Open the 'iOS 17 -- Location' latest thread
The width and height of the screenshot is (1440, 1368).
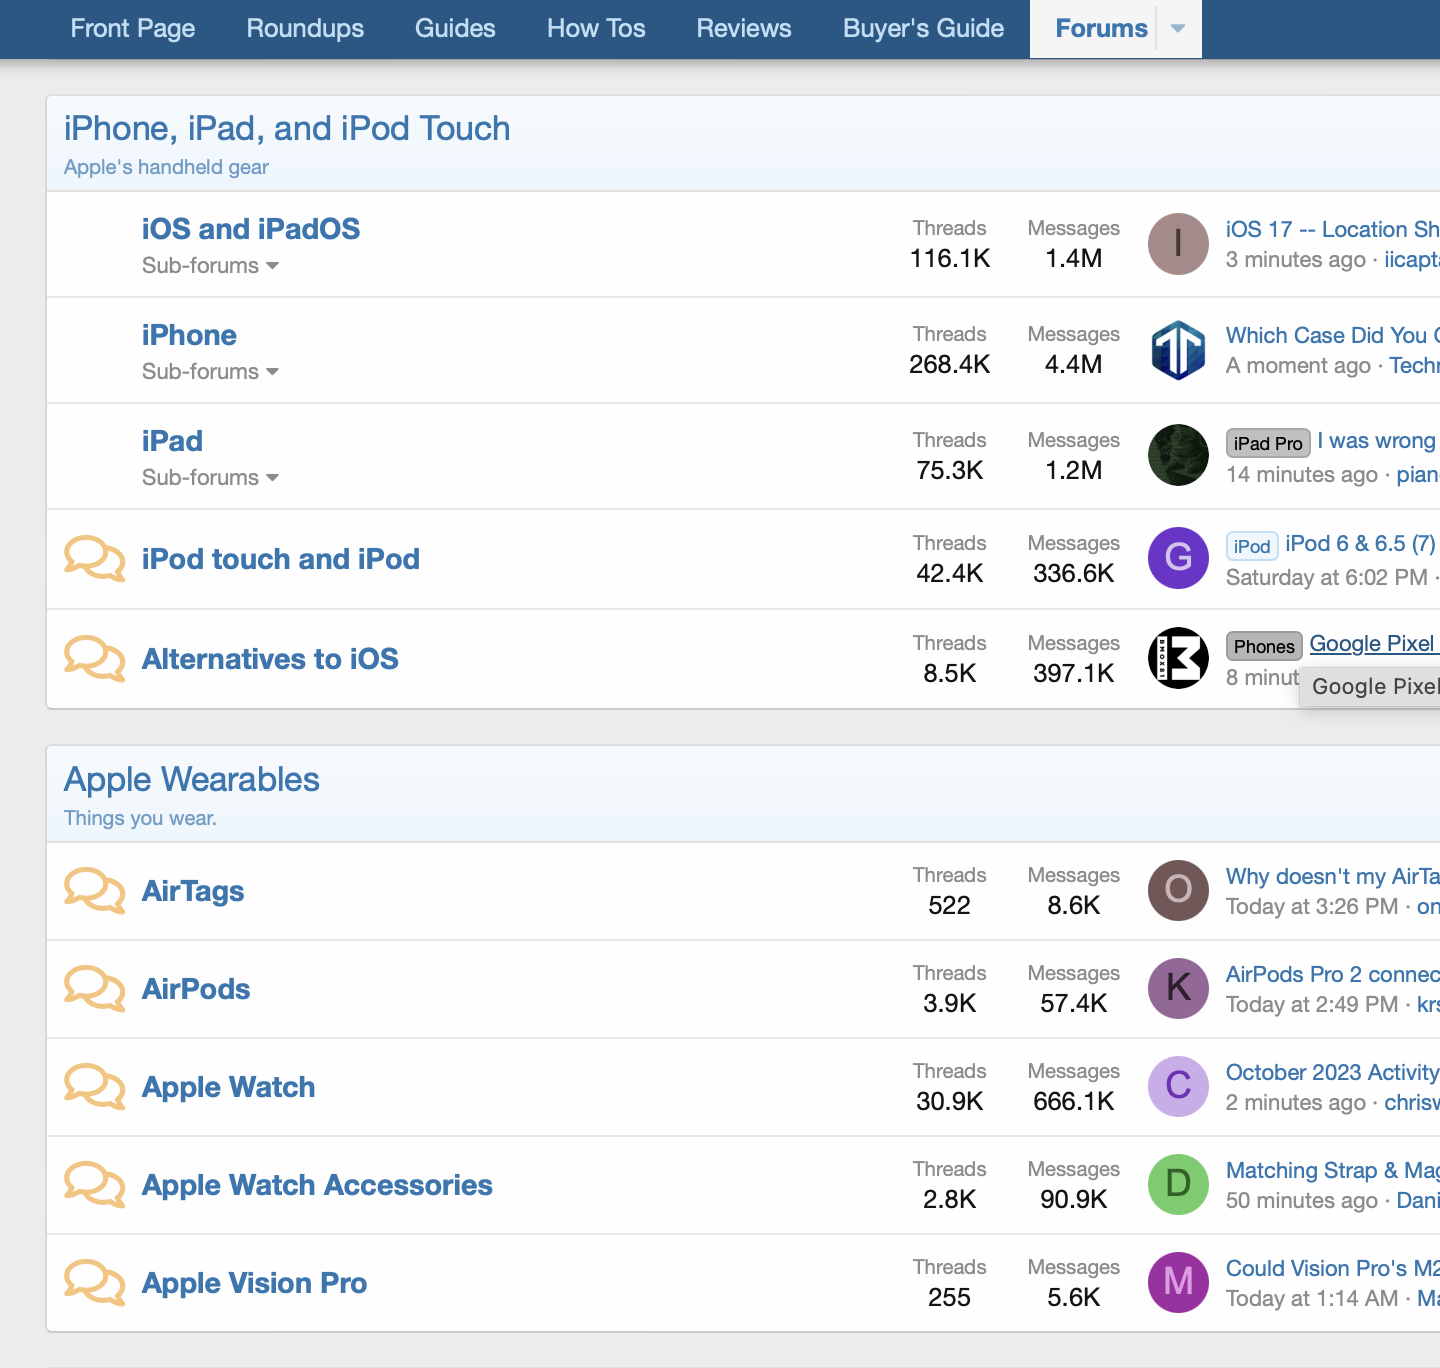click(x=1333, y=229)
